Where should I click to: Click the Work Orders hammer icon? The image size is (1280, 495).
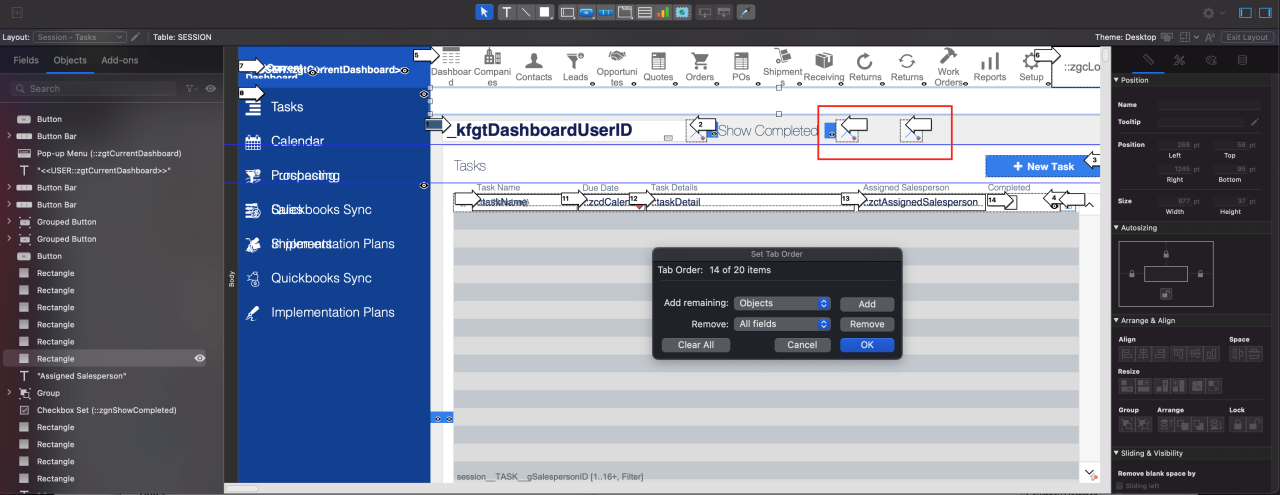click(x=949, y=56)
